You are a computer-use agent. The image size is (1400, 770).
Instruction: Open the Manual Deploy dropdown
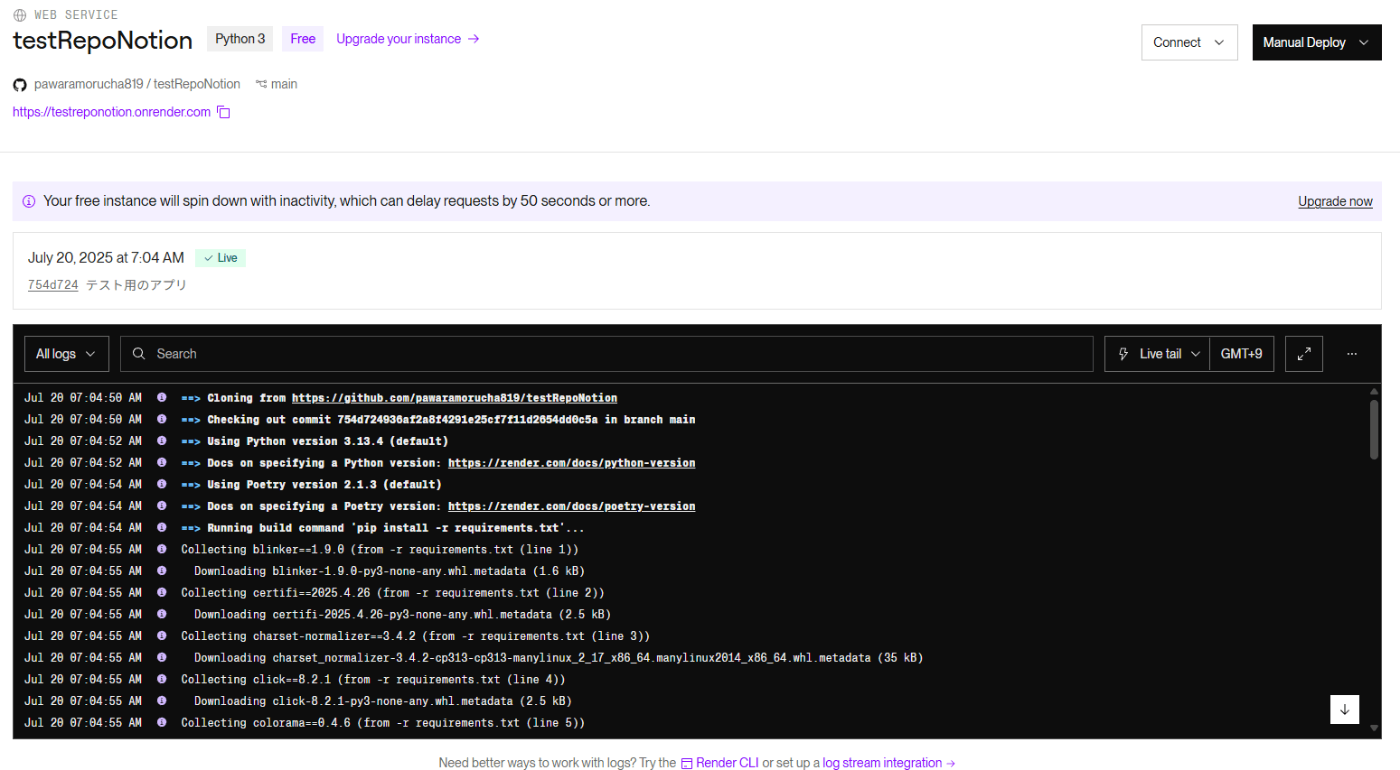[x=1316, y=42]
